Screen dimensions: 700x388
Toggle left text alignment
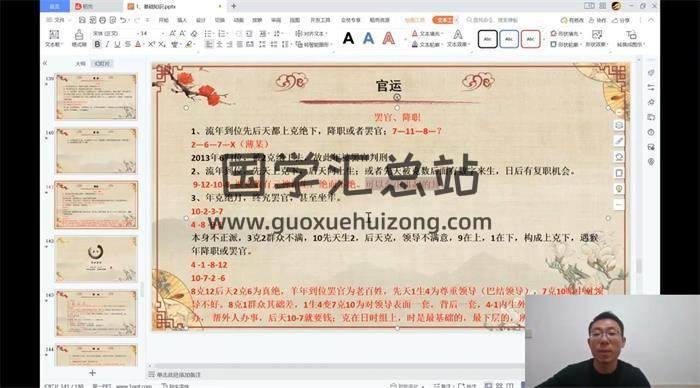pyautogui.click(x=209, y=44)
